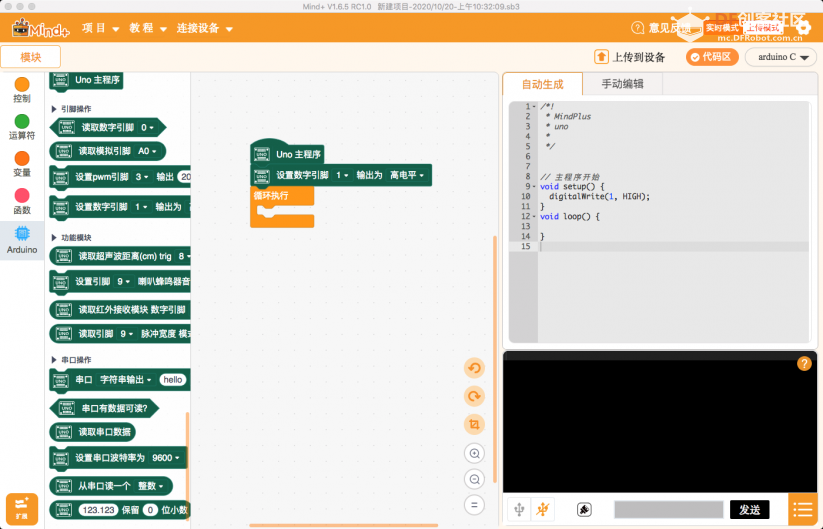Image resolution: width=823 pixels, height=529 pixels.
Task: Switch to the 手动编辑 tab
Action: click(x=622, y=84)
